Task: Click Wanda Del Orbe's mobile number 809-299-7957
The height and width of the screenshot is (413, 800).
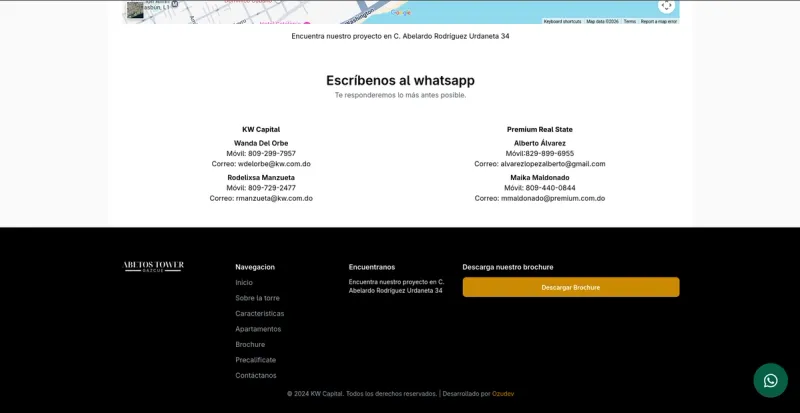Action: coord(271,153)
